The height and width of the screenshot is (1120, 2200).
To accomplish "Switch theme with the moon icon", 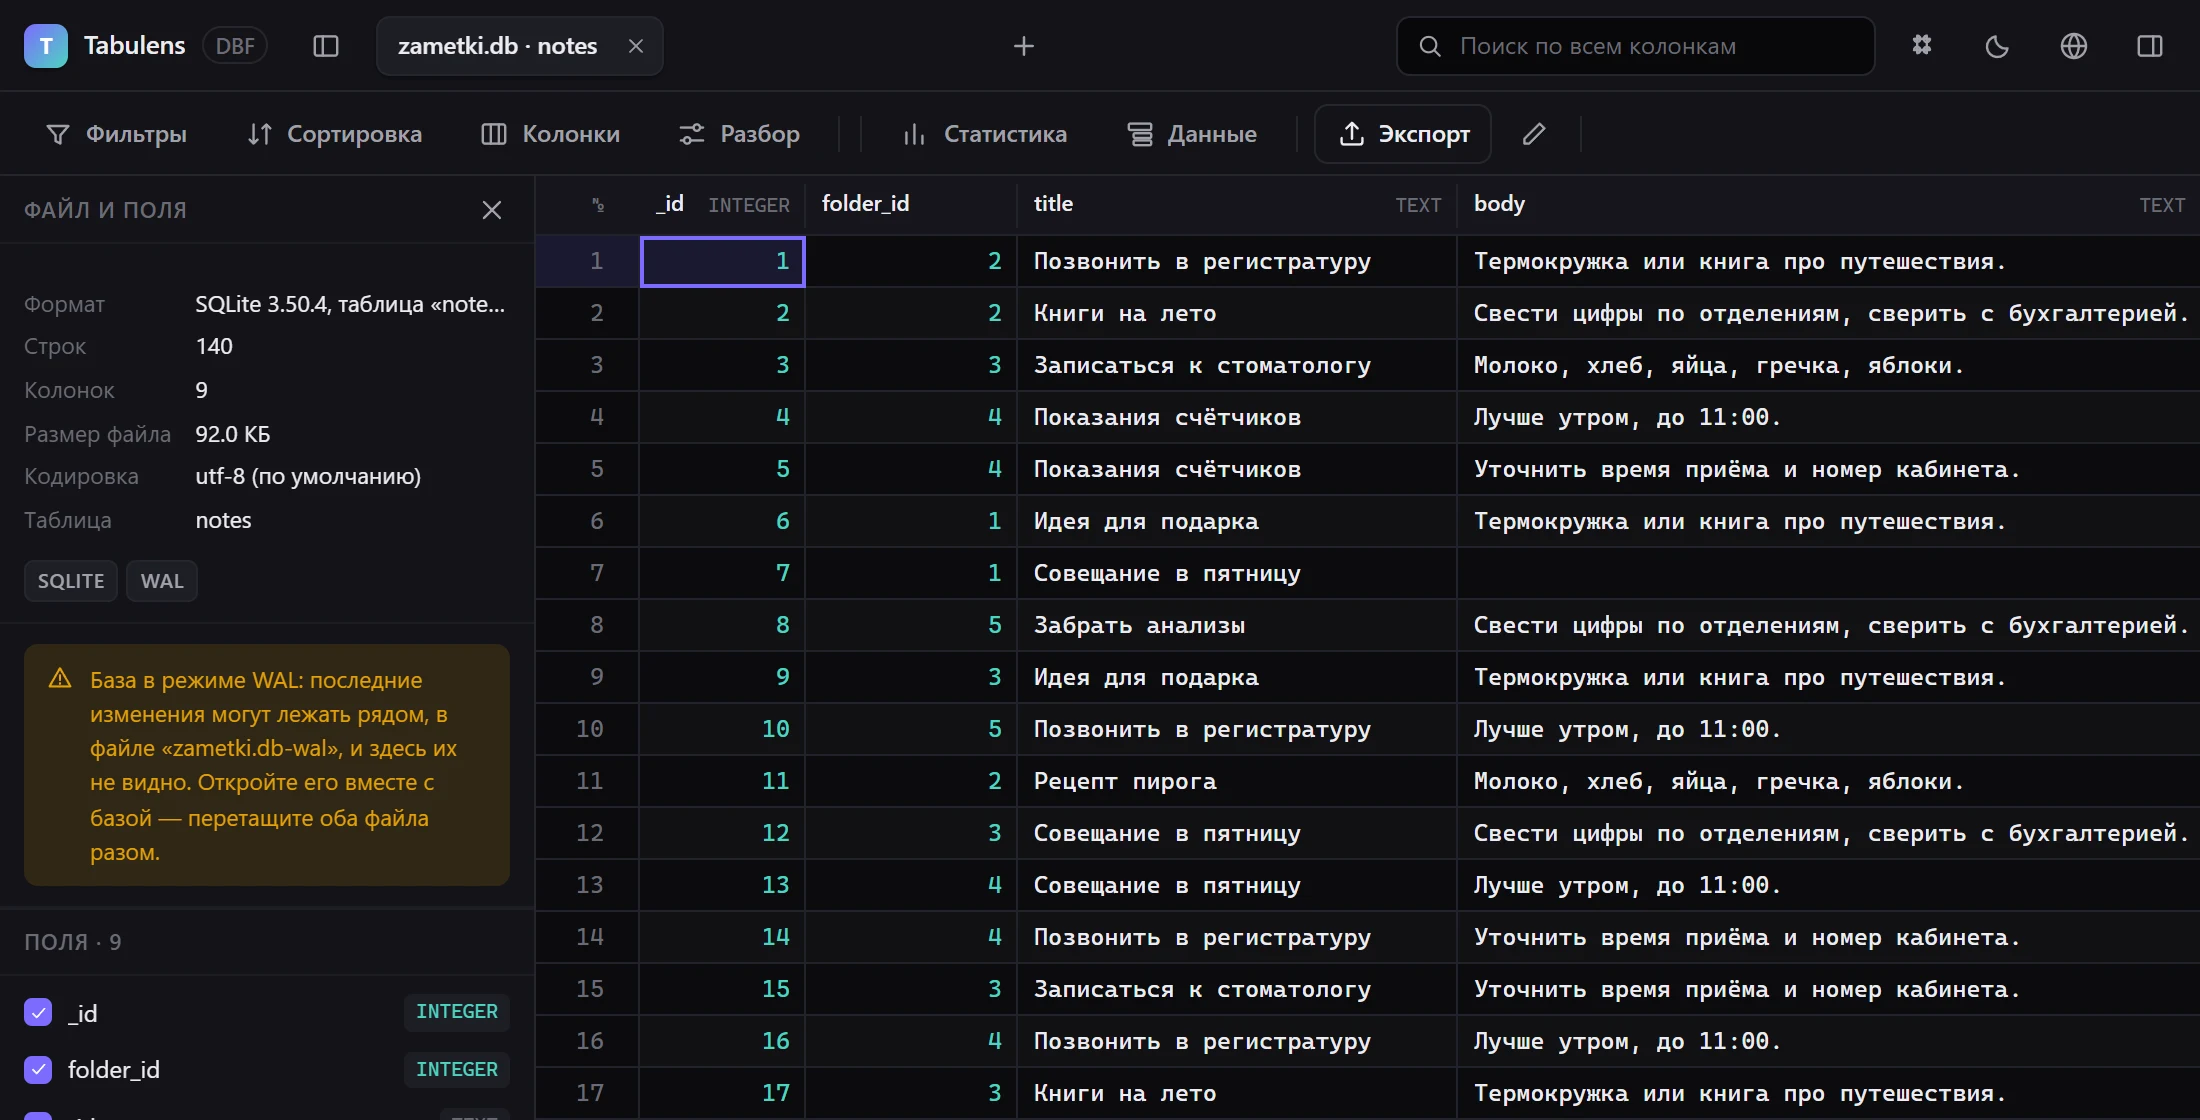I will coord(1997,46).
